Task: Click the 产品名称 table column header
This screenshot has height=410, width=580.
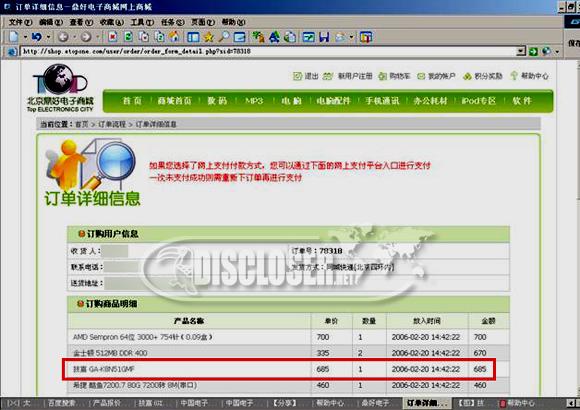Action: tap(189, 321)
